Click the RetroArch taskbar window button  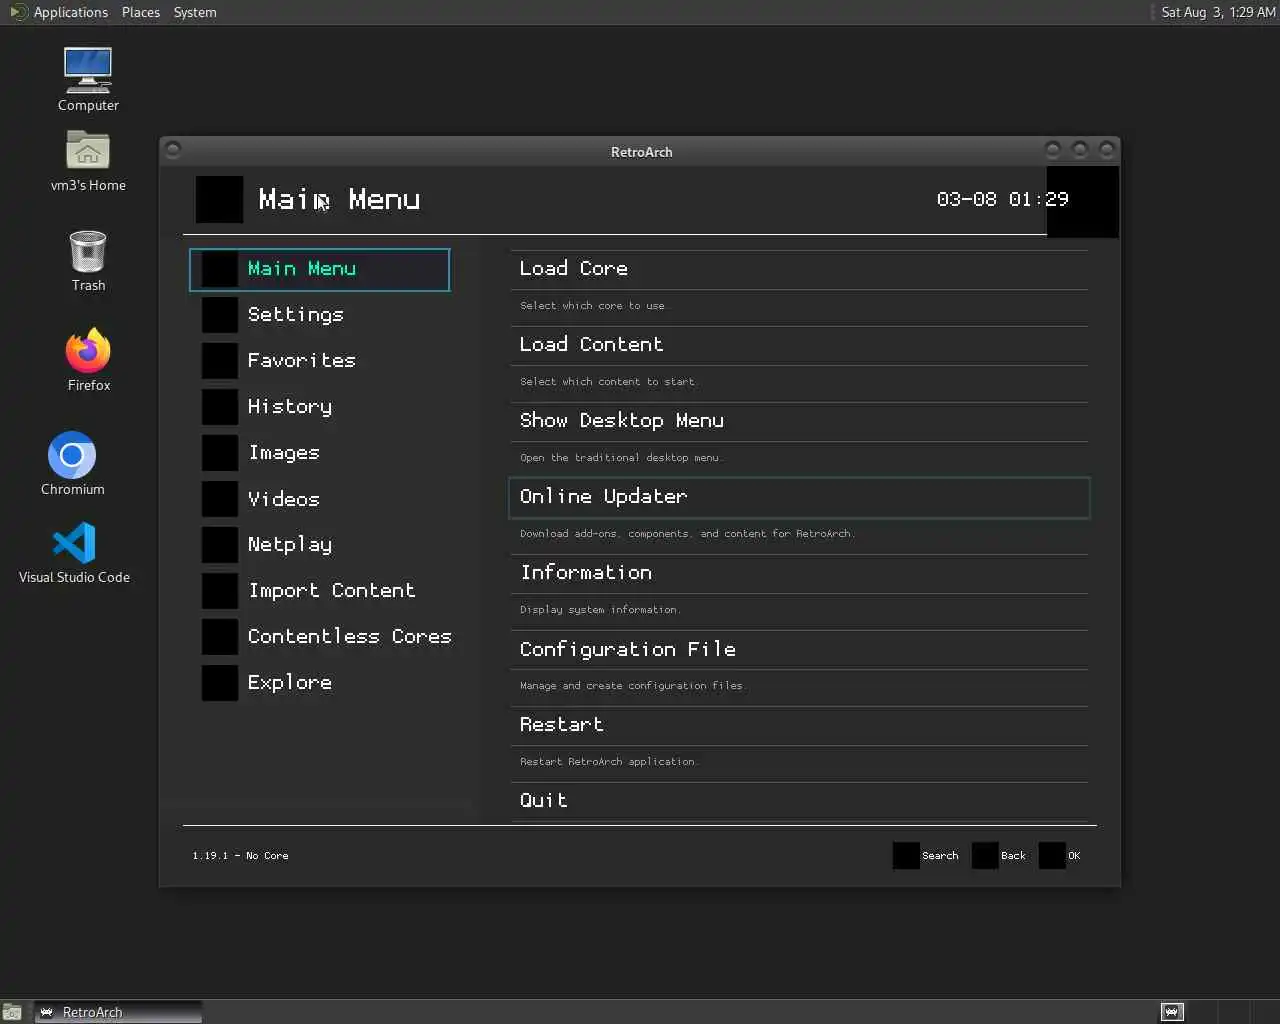point(118,1012)
